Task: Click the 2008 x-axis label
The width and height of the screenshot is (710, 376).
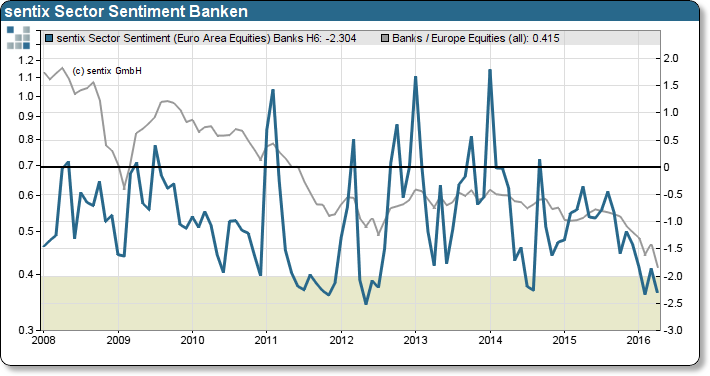Action: click(44, 340)
